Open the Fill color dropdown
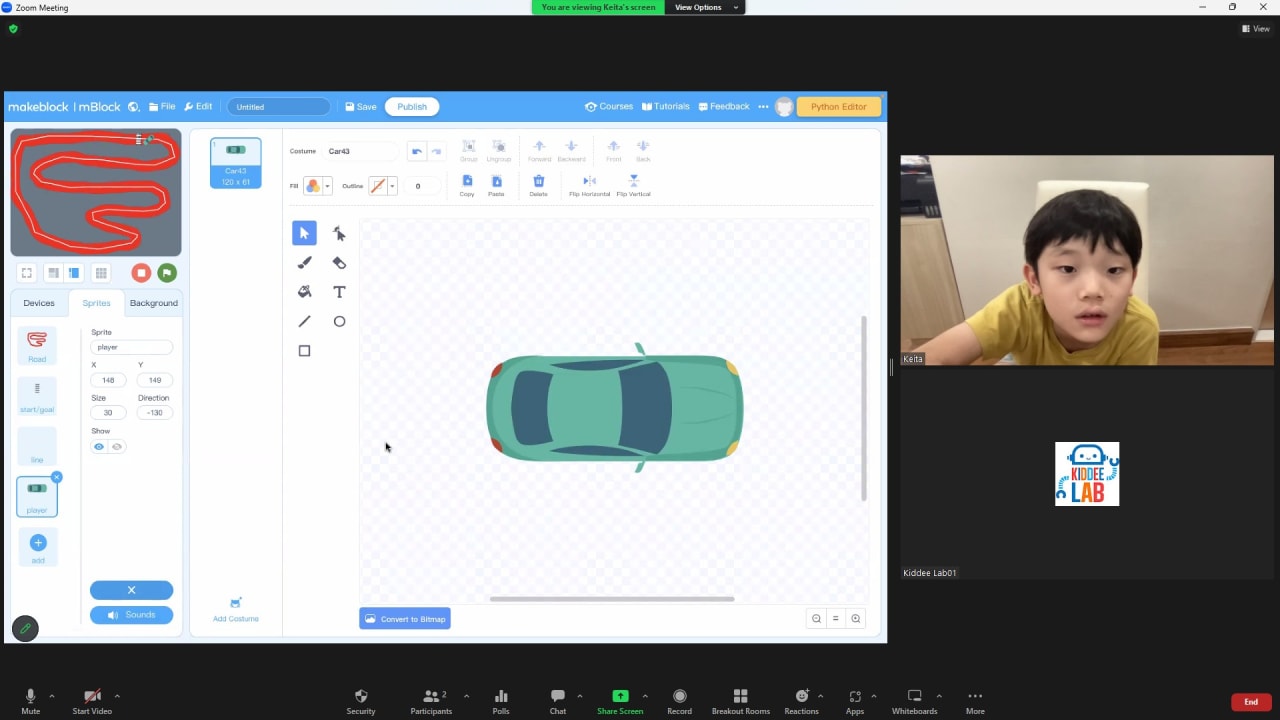Viewport: 1280px width, 720px height. pos(327,186)
